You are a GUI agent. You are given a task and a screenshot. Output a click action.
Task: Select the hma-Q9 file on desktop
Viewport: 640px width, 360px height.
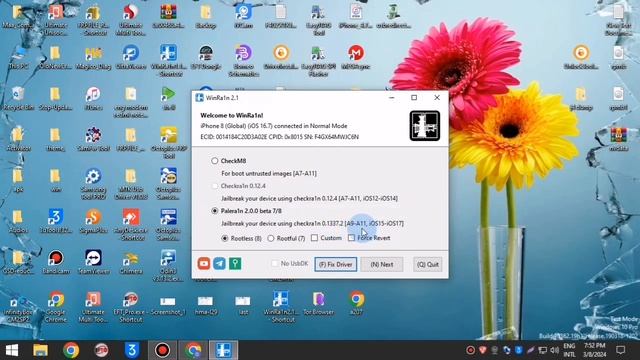(206, 305)
